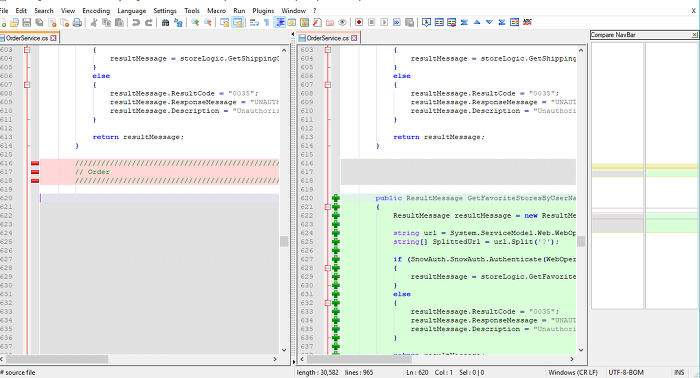Go to the next difference arrow
The height and width of the screenshot is (378, 700).
click(489, 22)
